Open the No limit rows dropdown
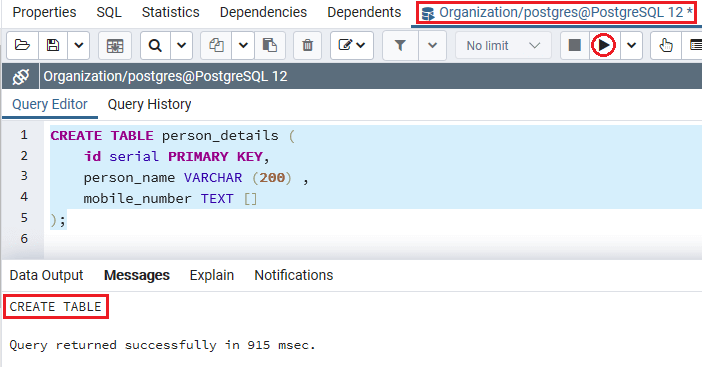This screenshot has width=702, height=367. tap(503, 45)
